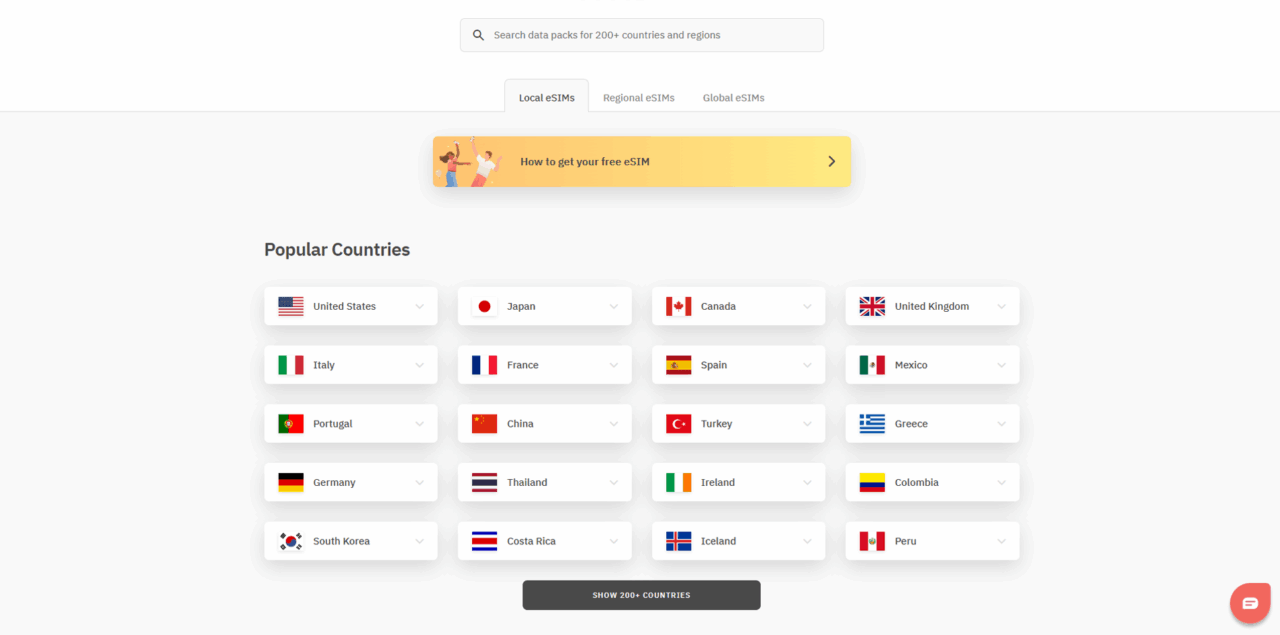Expand the Peru dropdown chevron
The image size is (1280, 635).
1001,542
